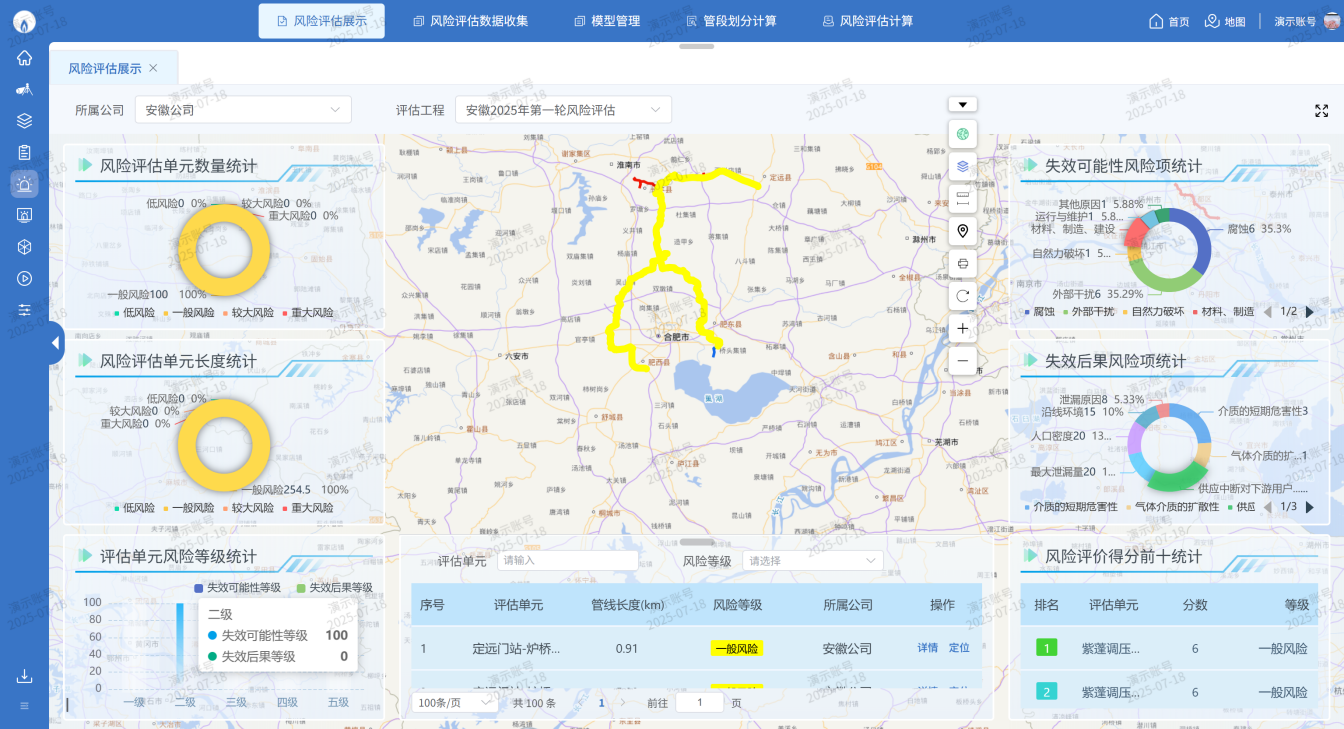The height and width of the screenshot is (729, 1344).
Task: Open the 风险等级 filter dropdown
Action: [x=811, y=561]
